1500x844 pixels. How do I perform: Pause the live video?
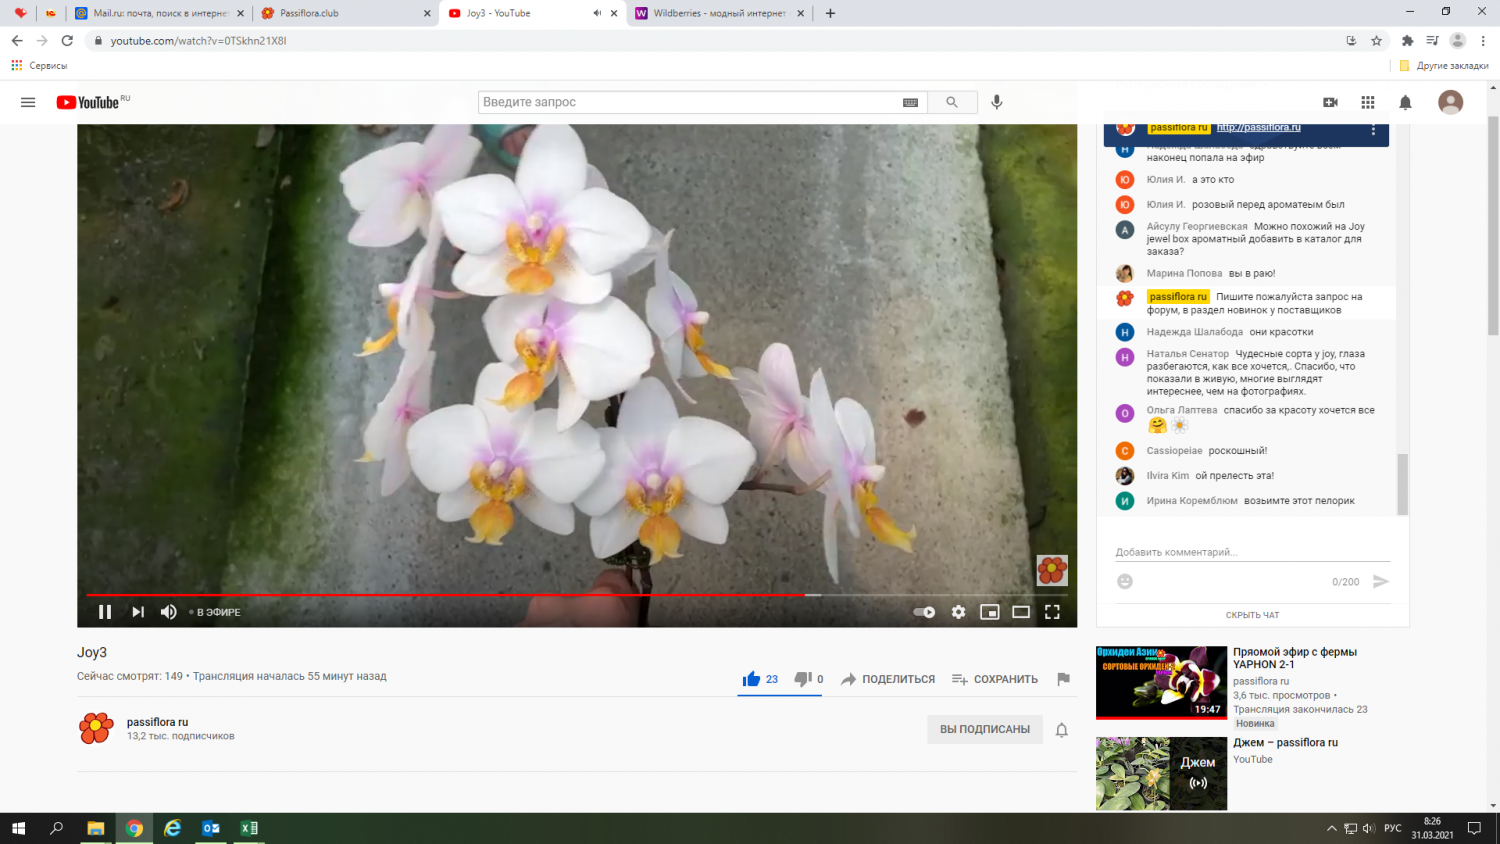tap(105, 612)
